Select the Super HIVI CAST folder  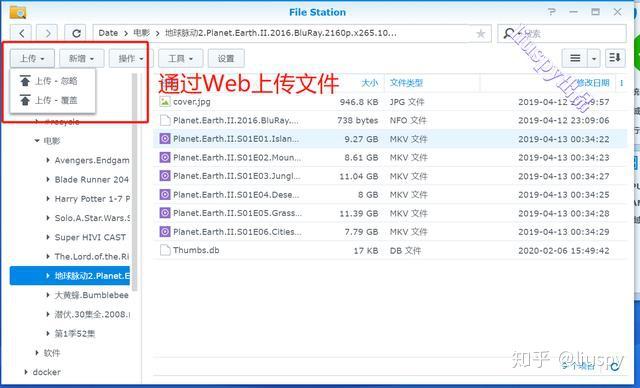pos(90,237)
